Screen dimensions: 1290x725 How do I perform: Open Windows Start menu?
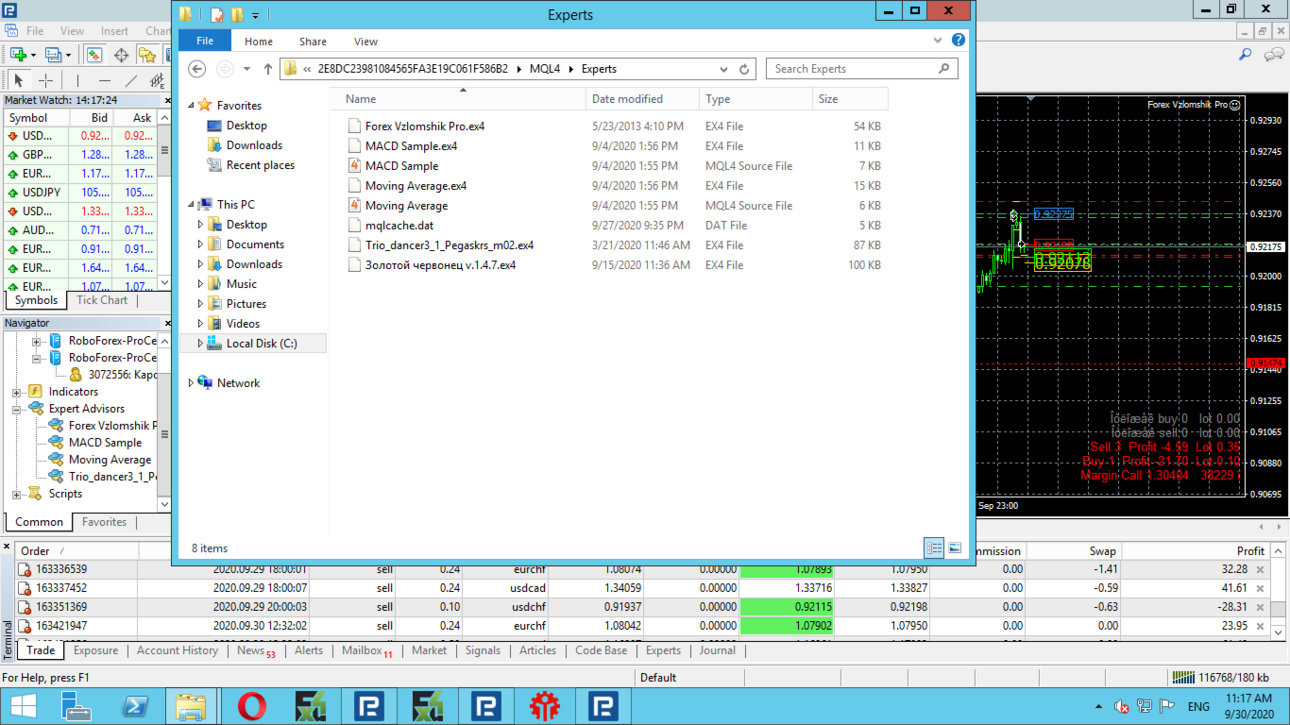coord(22,706)
